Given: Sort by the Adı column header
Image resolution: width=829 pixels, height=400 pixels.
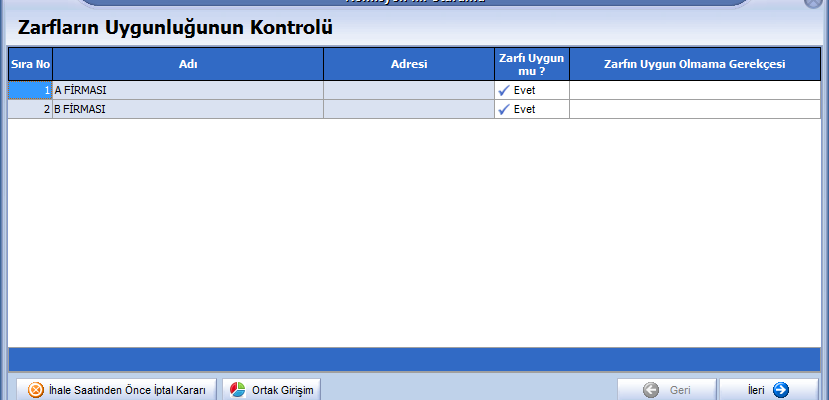Looking at the screenshot, I should click(187, 64).
